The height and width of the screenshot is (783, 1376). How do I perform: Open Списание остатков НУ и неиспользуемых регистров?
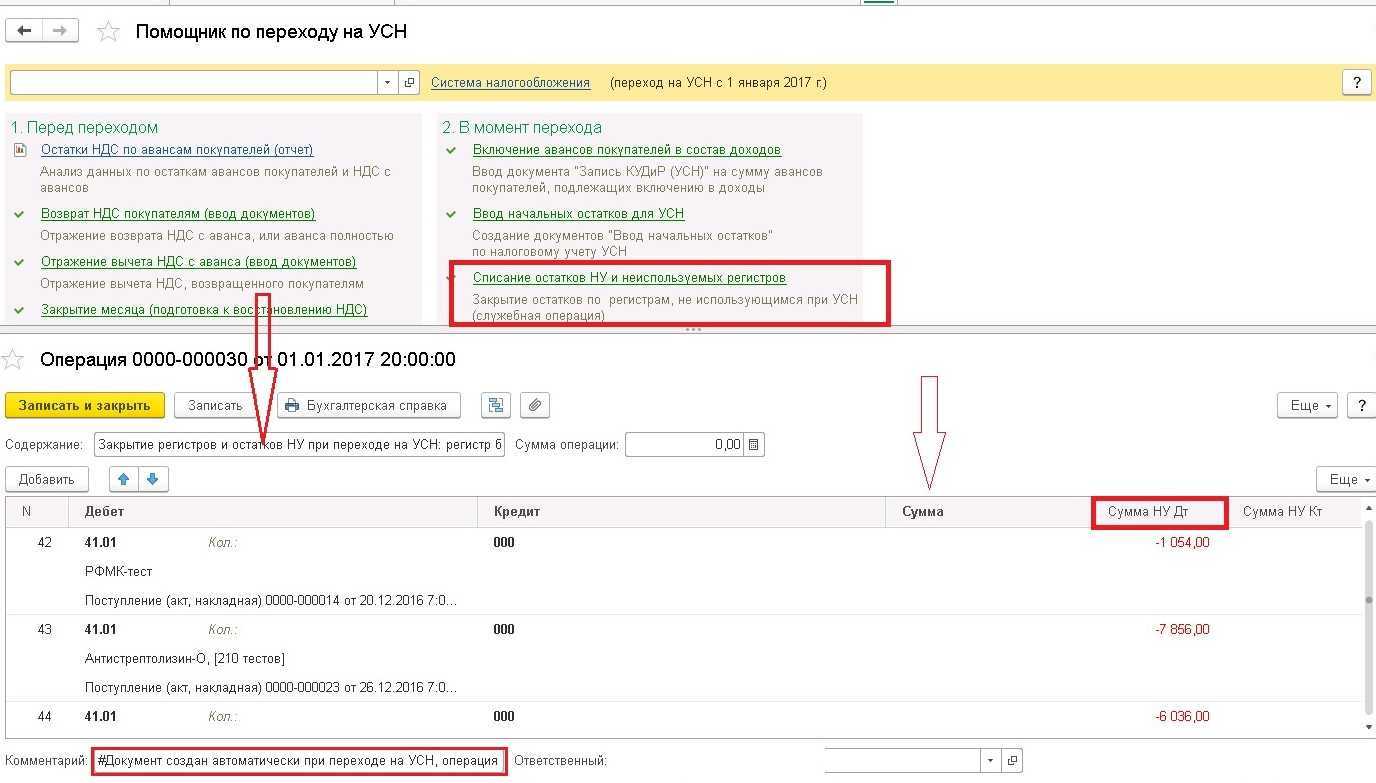tap(629, 278)
